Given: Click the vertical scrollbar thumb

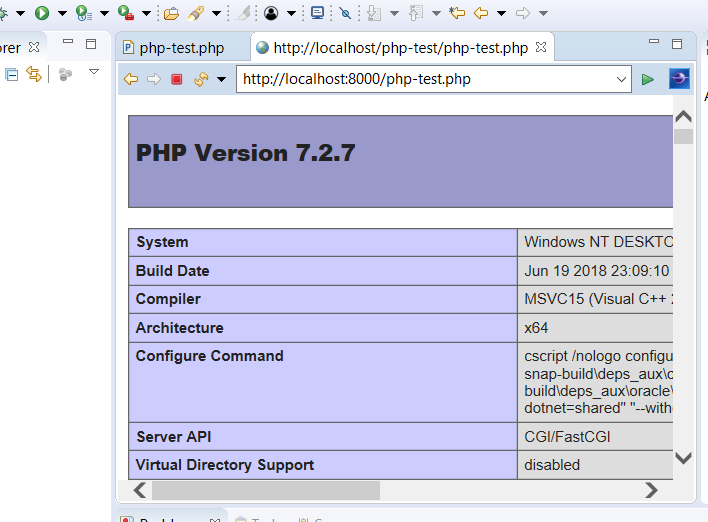Looking at the screenshot, I should click(684, 136).
